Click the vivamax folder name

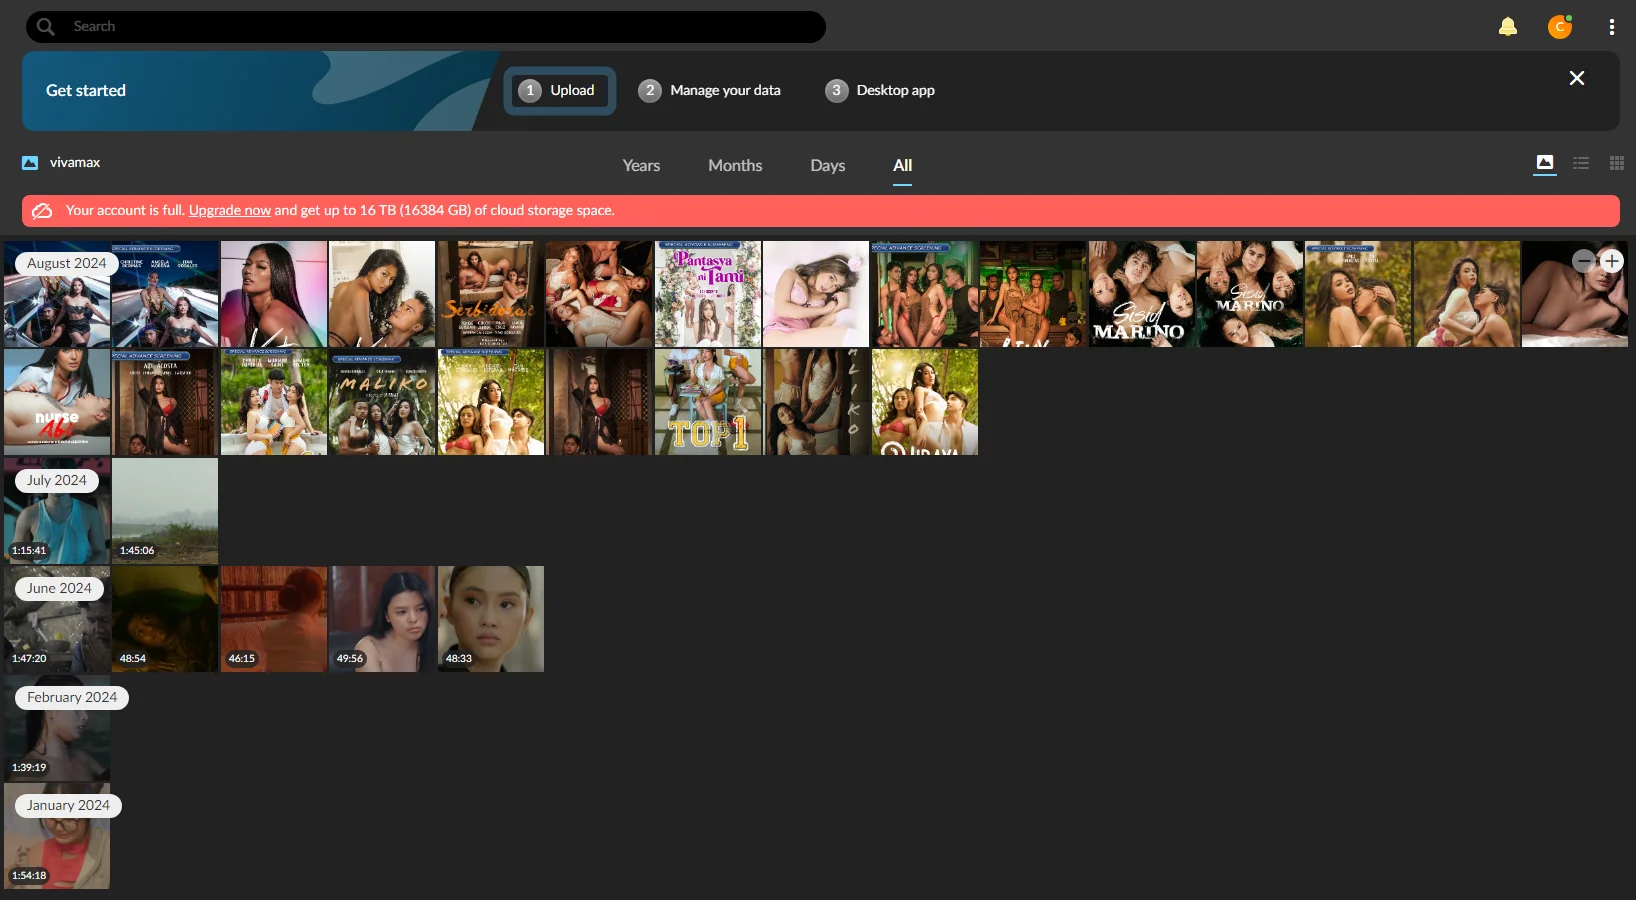pyautogui.click(x=75, y=163)
